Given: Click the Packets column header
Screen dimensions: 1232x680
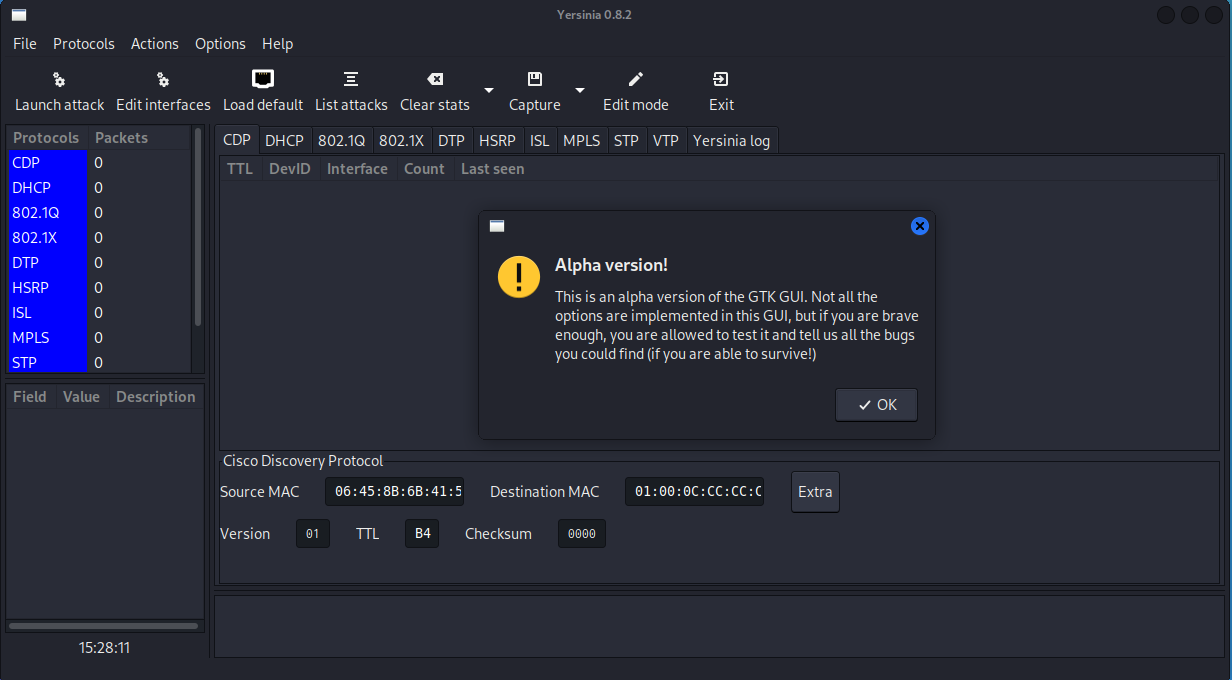Looking at the screenshot, I should [138, 138].
